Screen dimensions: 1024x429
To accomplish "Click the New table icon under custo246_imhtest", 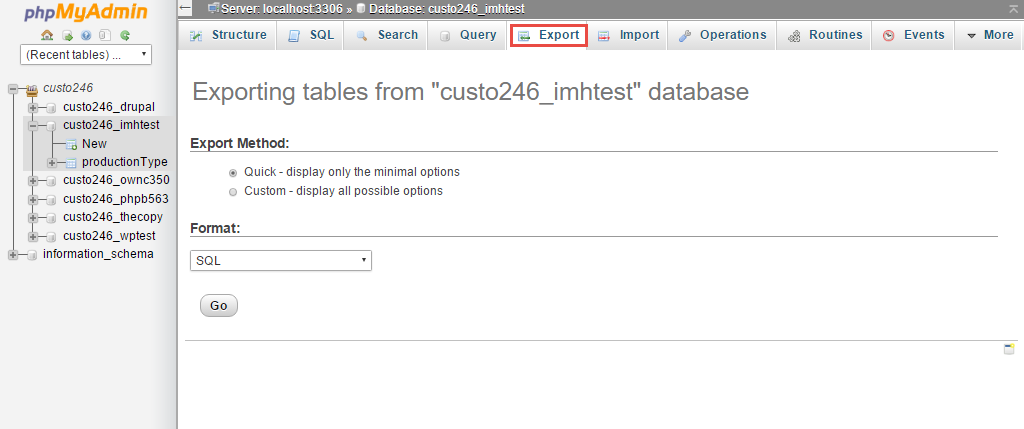I will (x=71, y=144).
